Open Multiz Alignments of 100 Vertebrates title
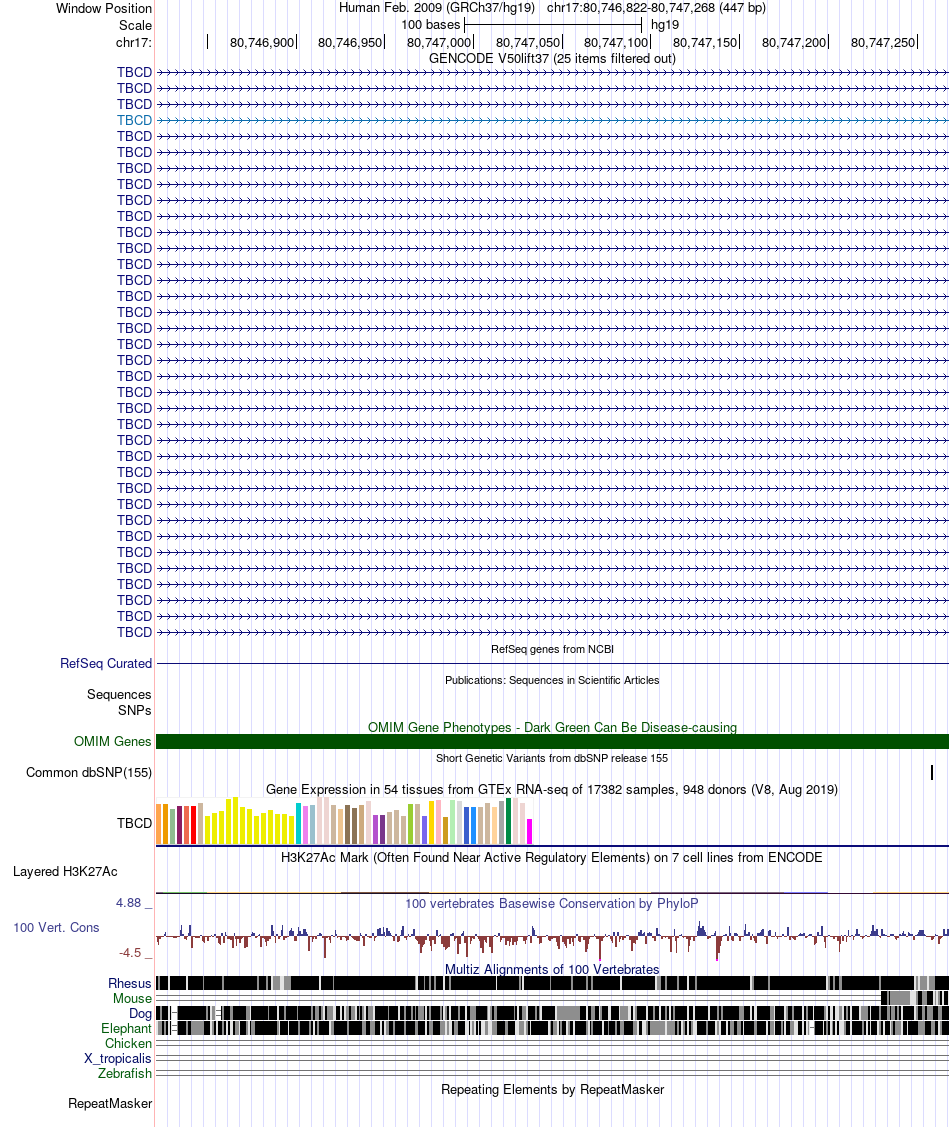 click(x=552, y=970)
